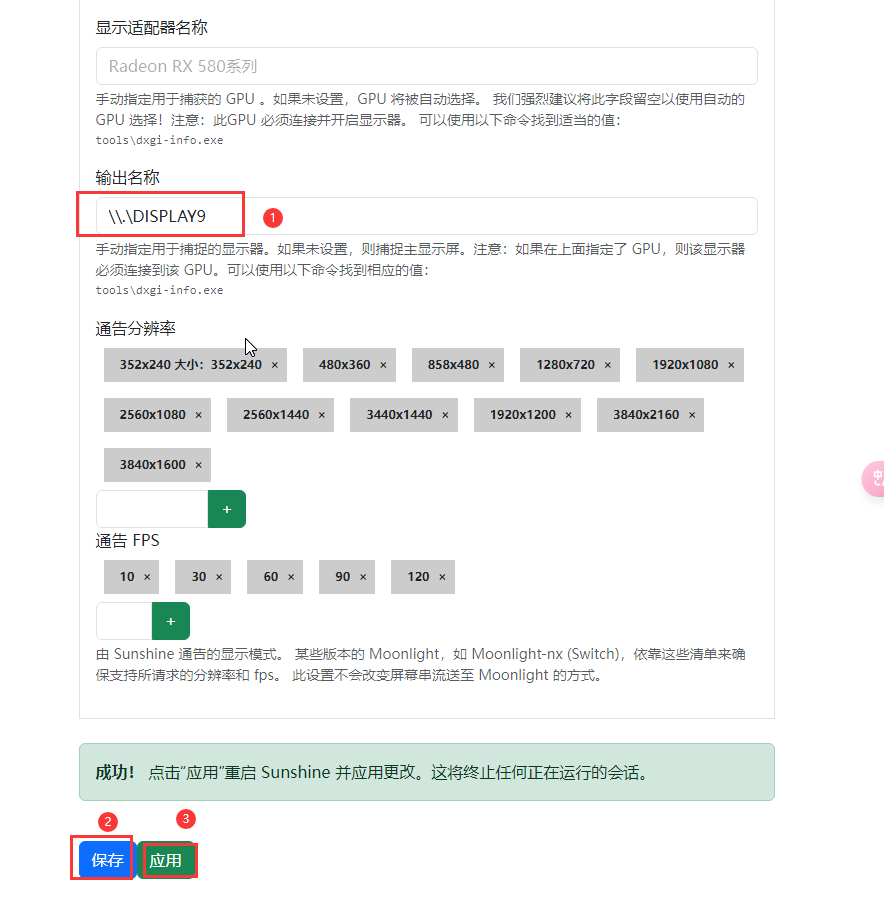884x908 pixels.
Task: Click the new resolution input box
Action: point(152,509)
